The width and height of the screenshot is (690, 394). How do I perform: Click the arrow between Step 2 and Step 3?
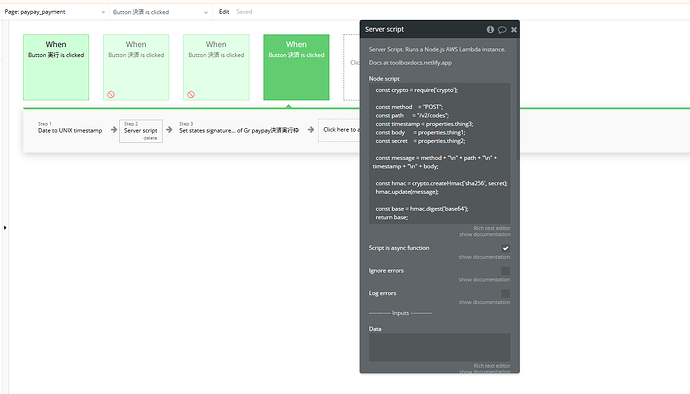(169, 130)
